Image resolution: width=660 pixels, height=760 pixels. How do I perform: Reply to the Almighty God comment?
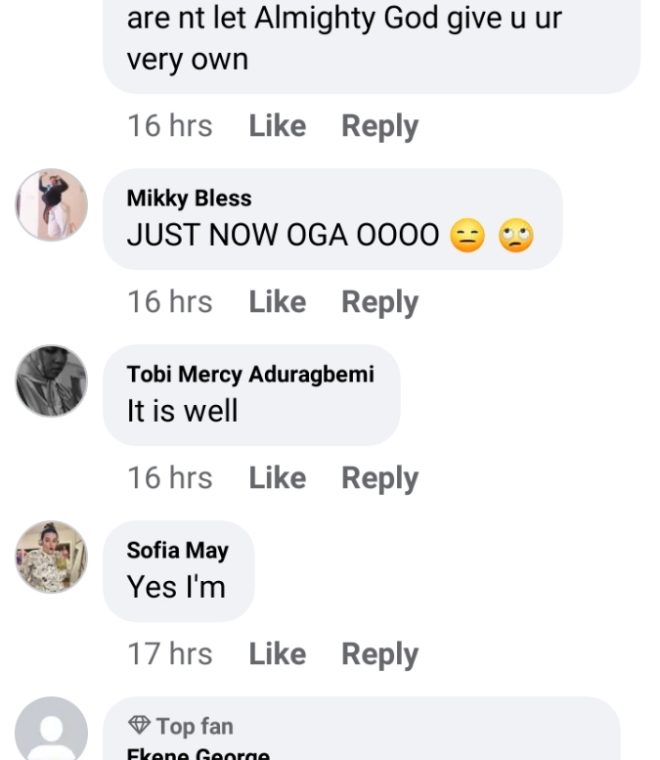(379, 126)
